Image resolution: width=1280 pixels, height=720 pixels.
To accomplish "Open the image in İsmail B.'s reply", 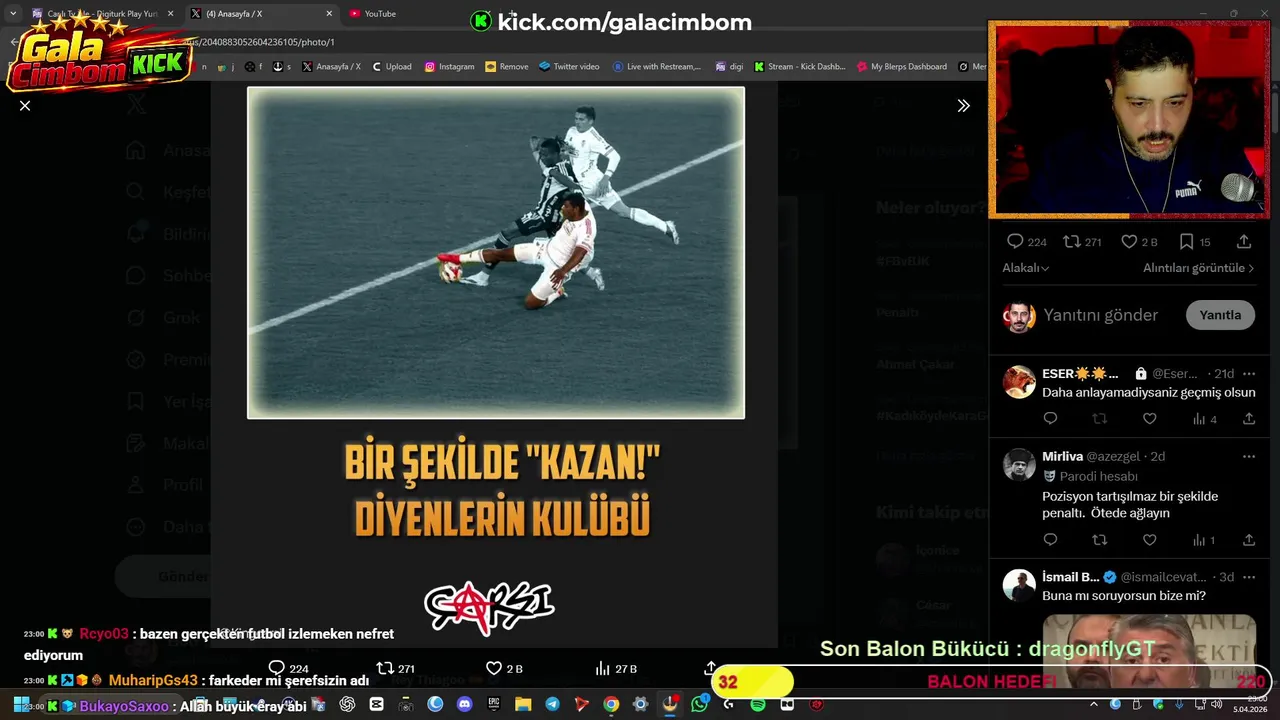I will [1148, 651].
